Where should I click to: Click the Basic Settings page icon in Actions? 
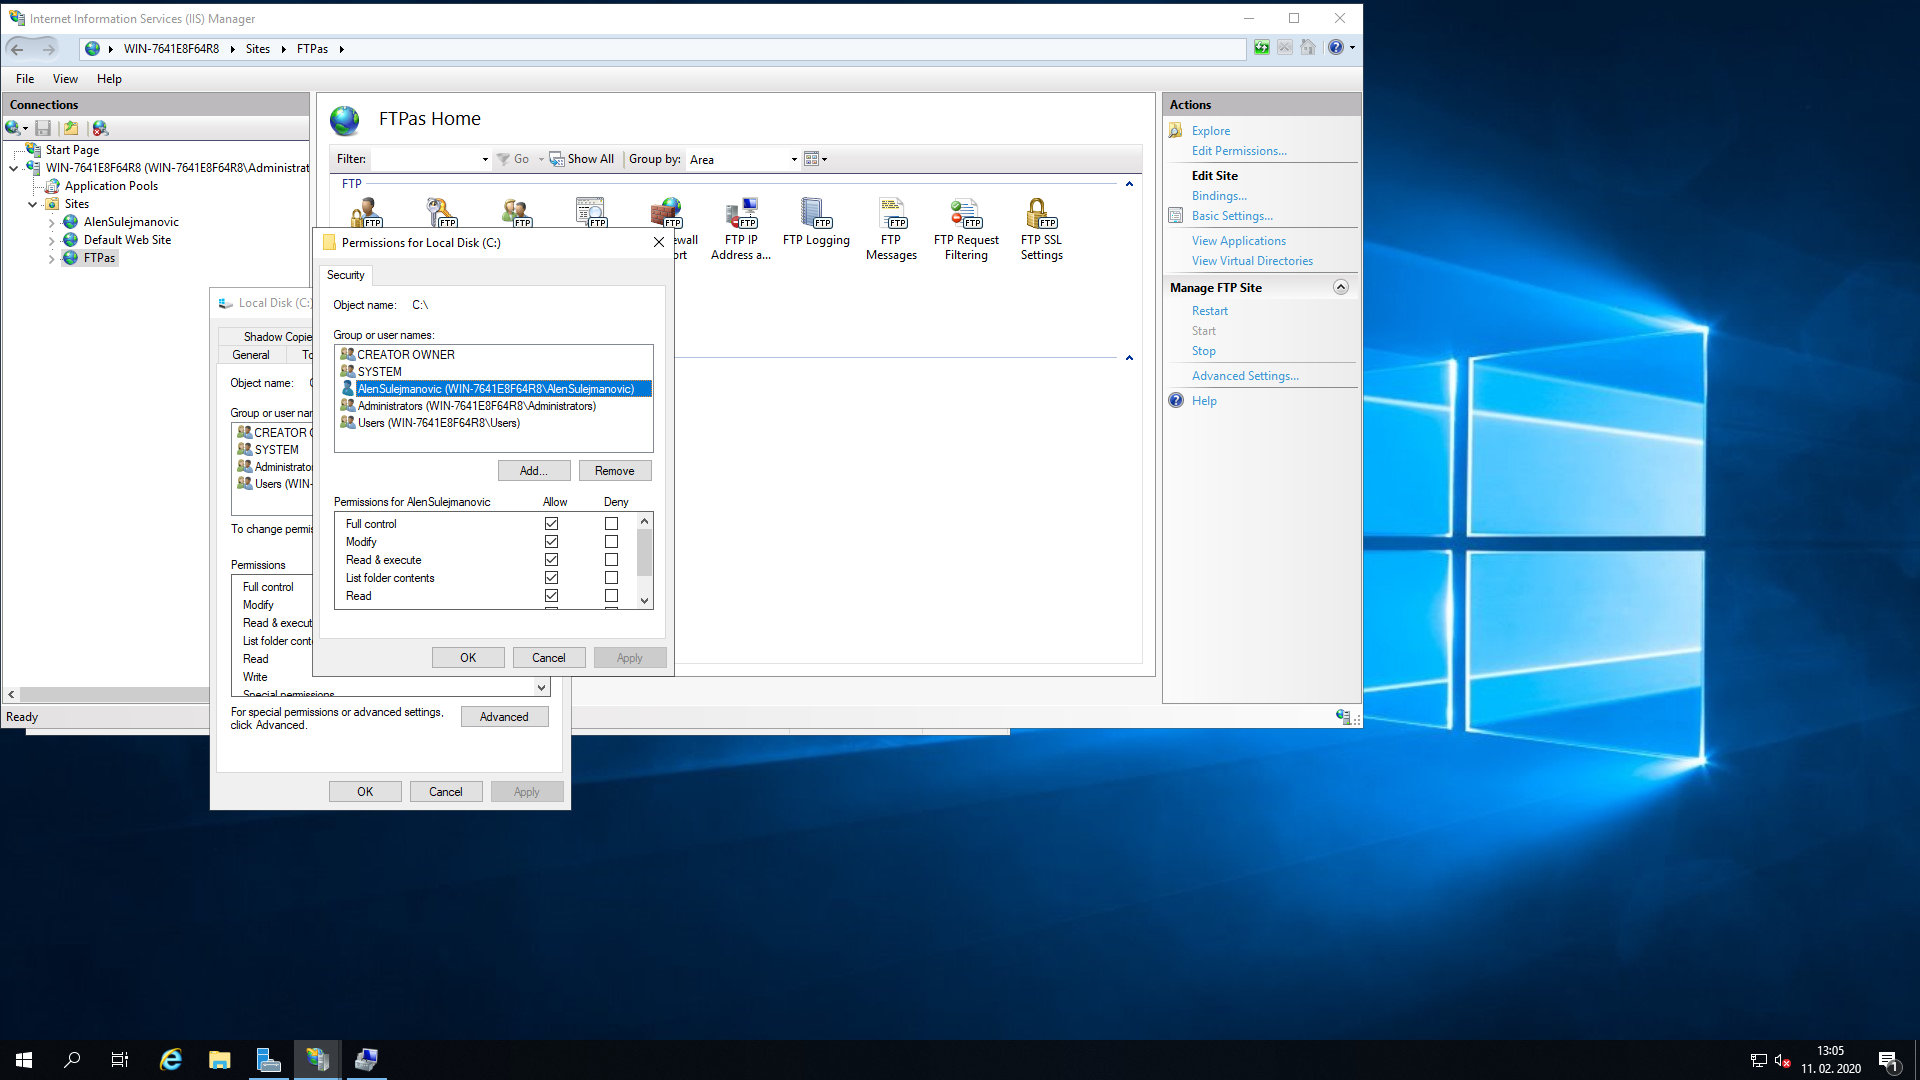pos(1176,216)
